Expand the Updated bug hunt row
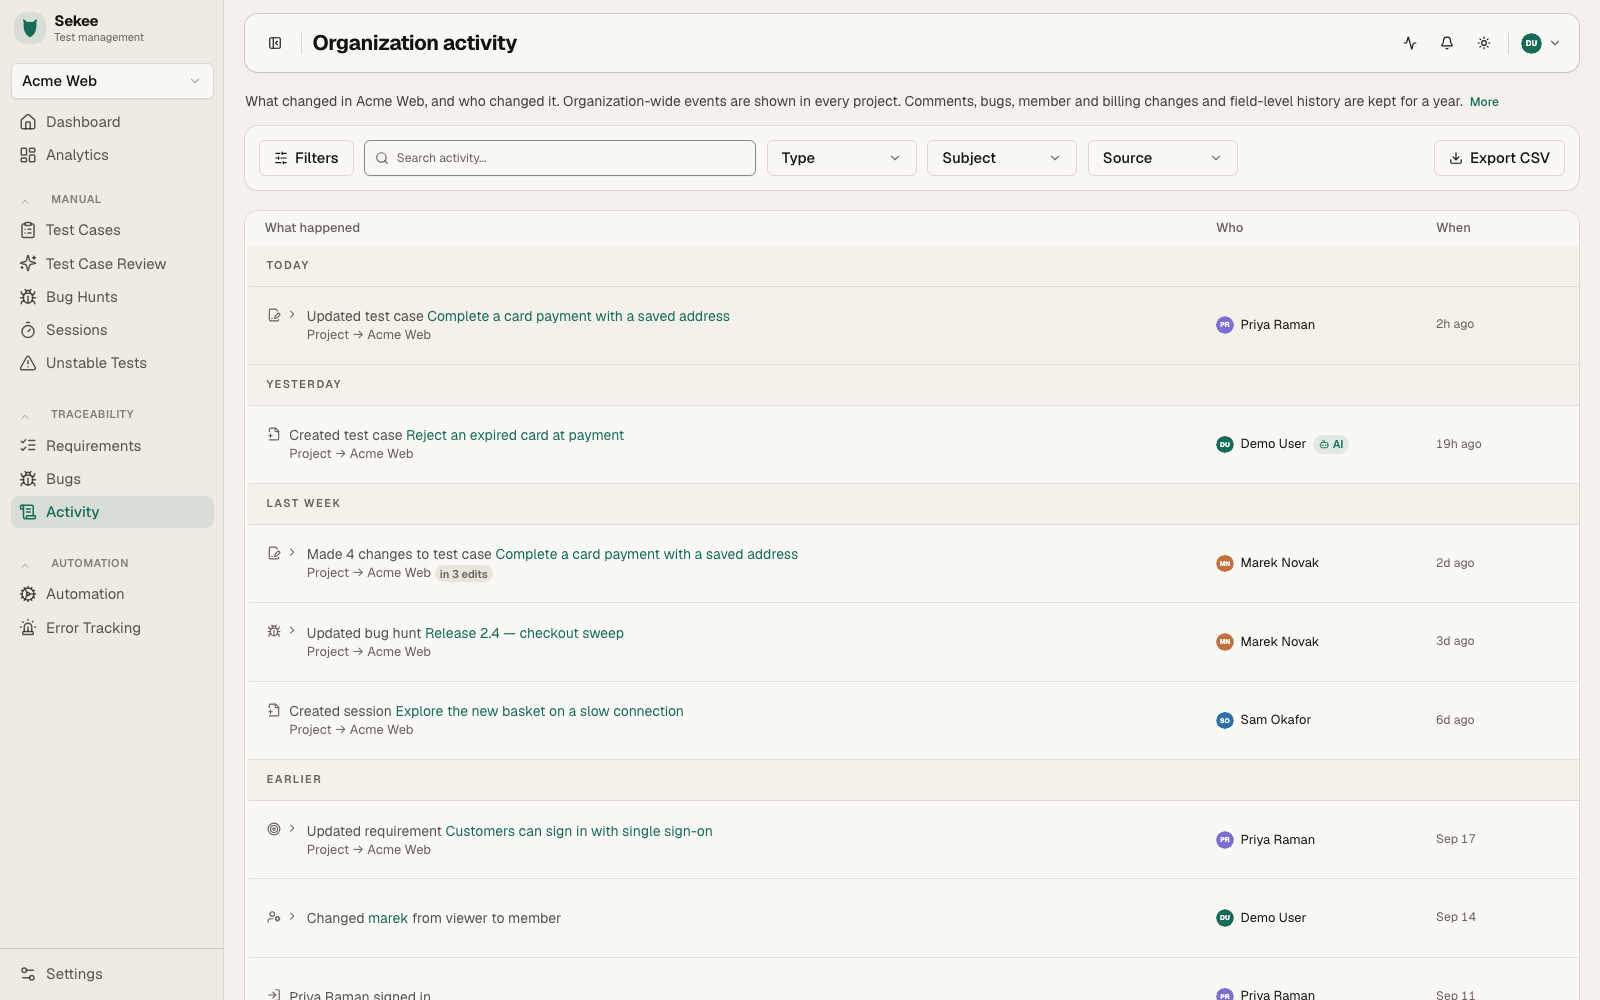Screen dimensions: 1600x1000 click(x=292, y=631)
